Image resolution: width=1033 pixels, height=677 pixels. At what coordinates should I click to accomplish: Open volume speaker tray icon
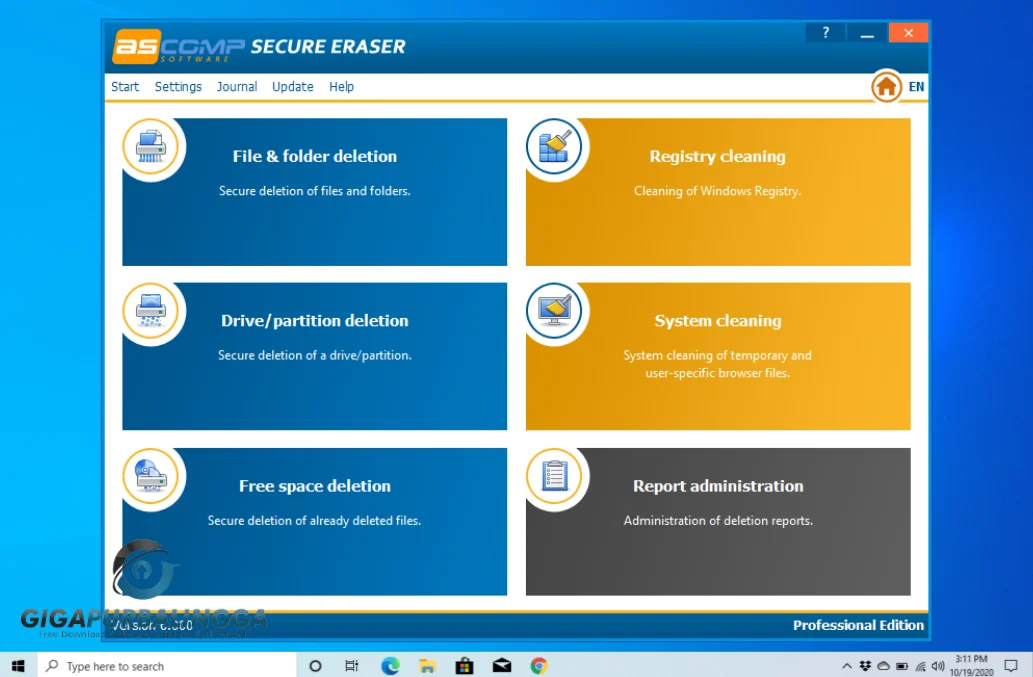(x=938, y=666)
